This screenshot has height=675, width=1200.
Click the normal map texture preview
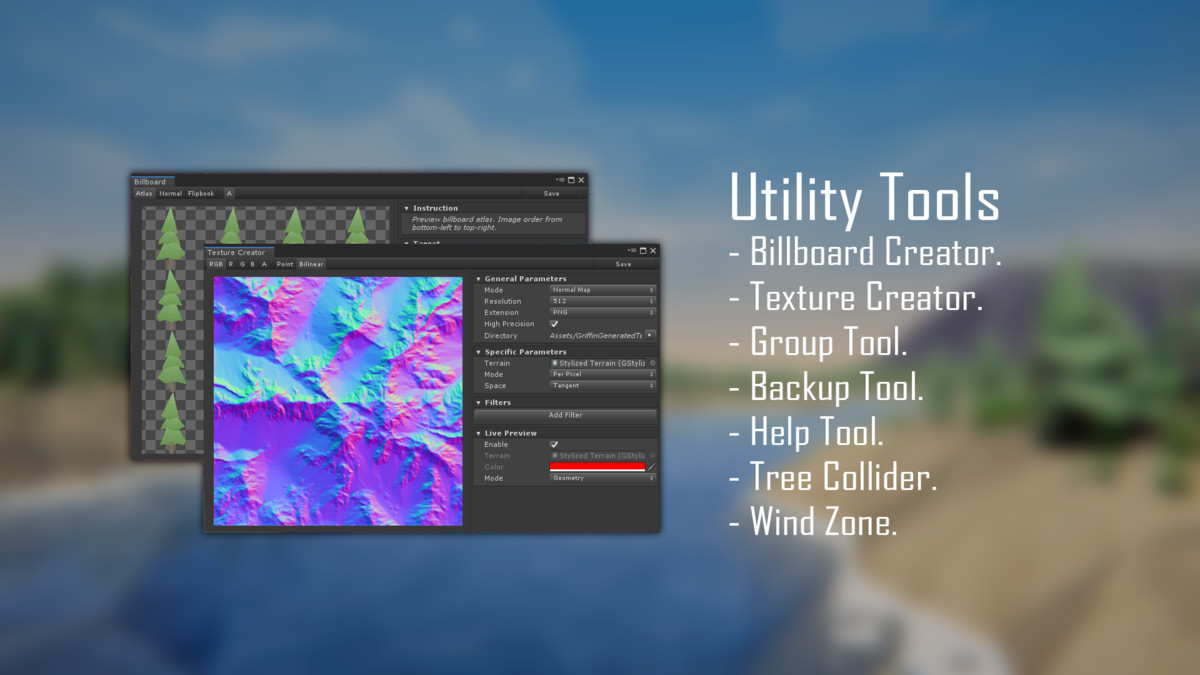coord(338,401)
